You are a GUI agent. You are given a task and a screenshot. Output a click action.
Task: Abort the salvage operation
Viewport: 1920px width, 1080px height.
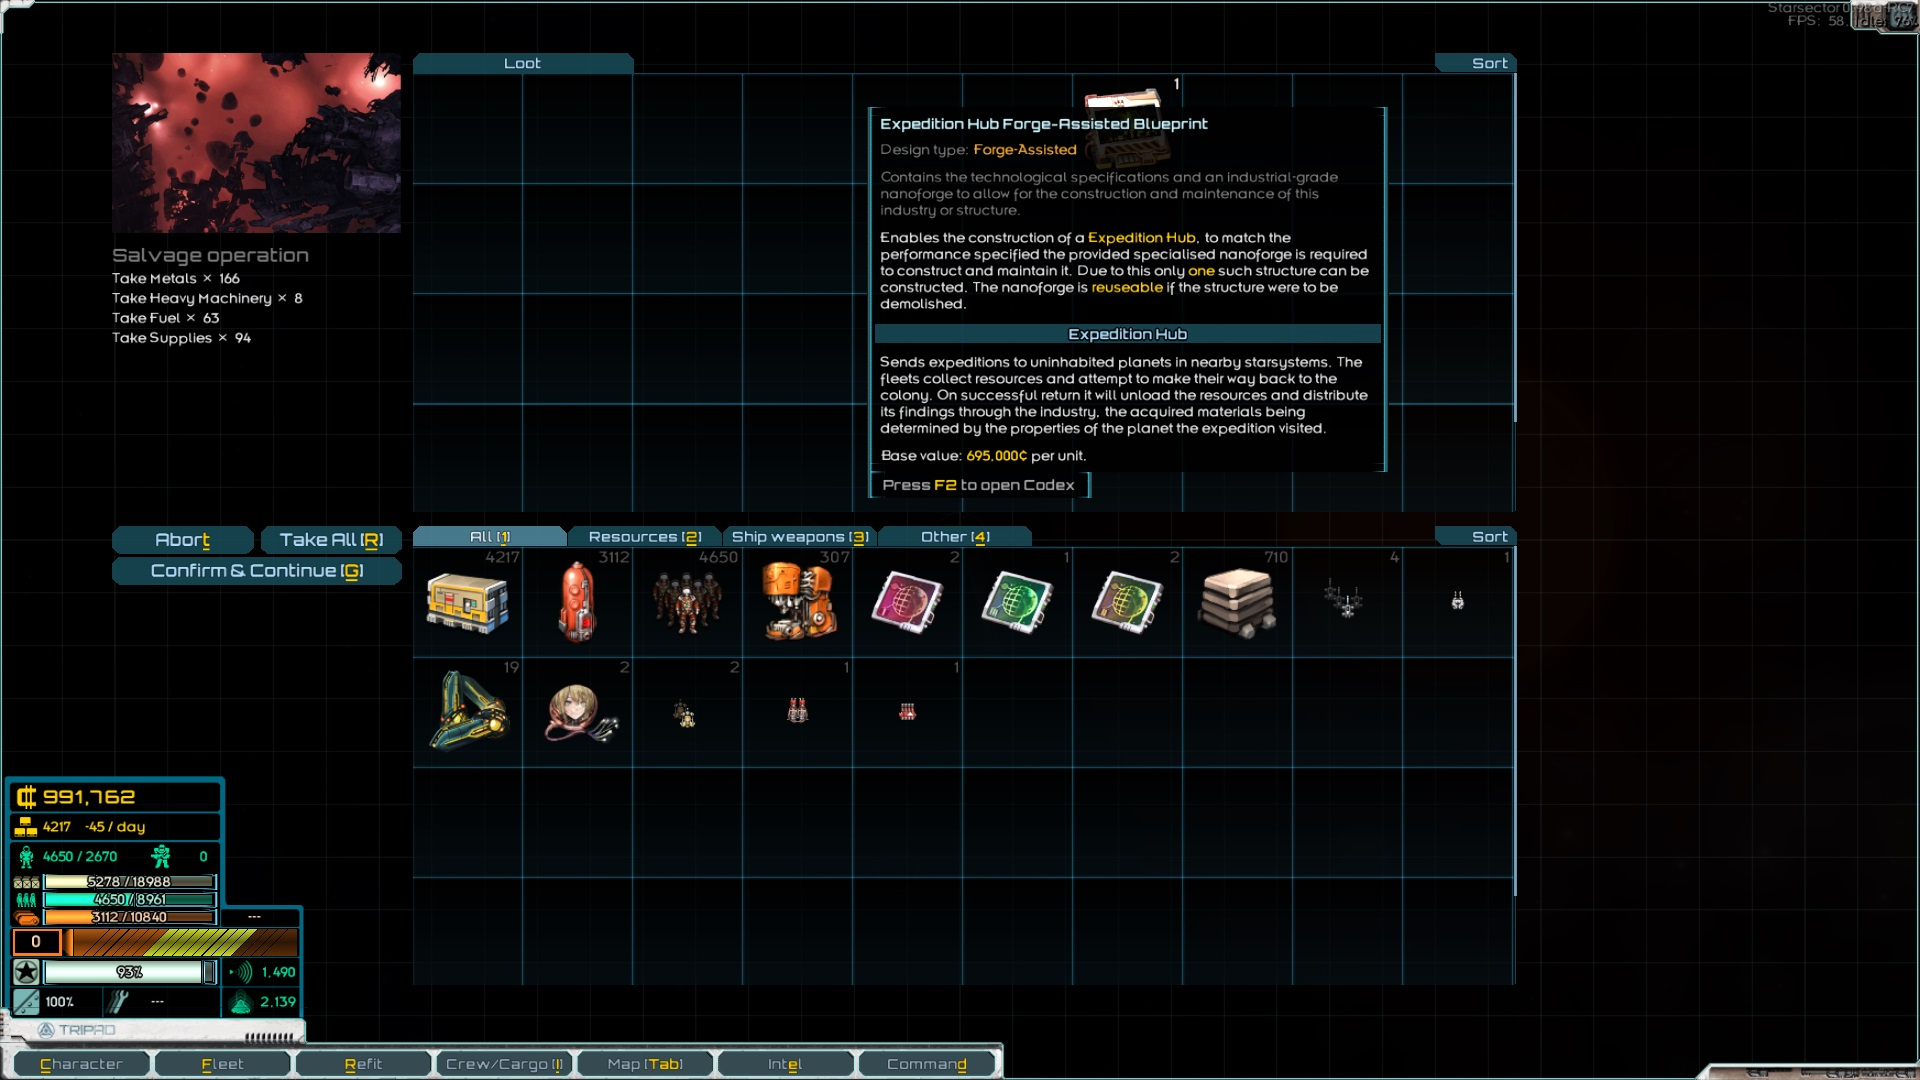pyautogui.click(x=182, y=540)
